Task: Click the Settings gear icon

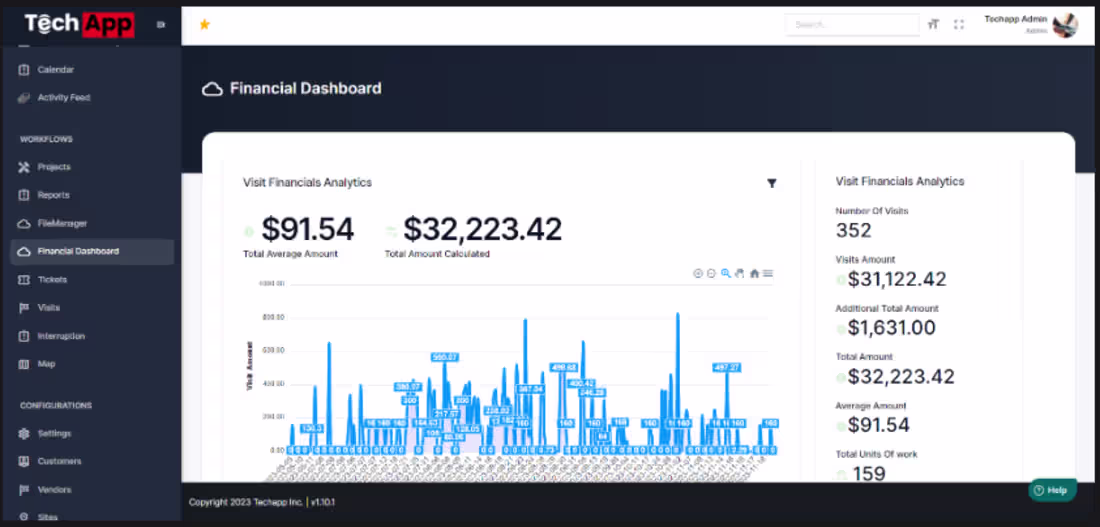Action: pos(24,433)
